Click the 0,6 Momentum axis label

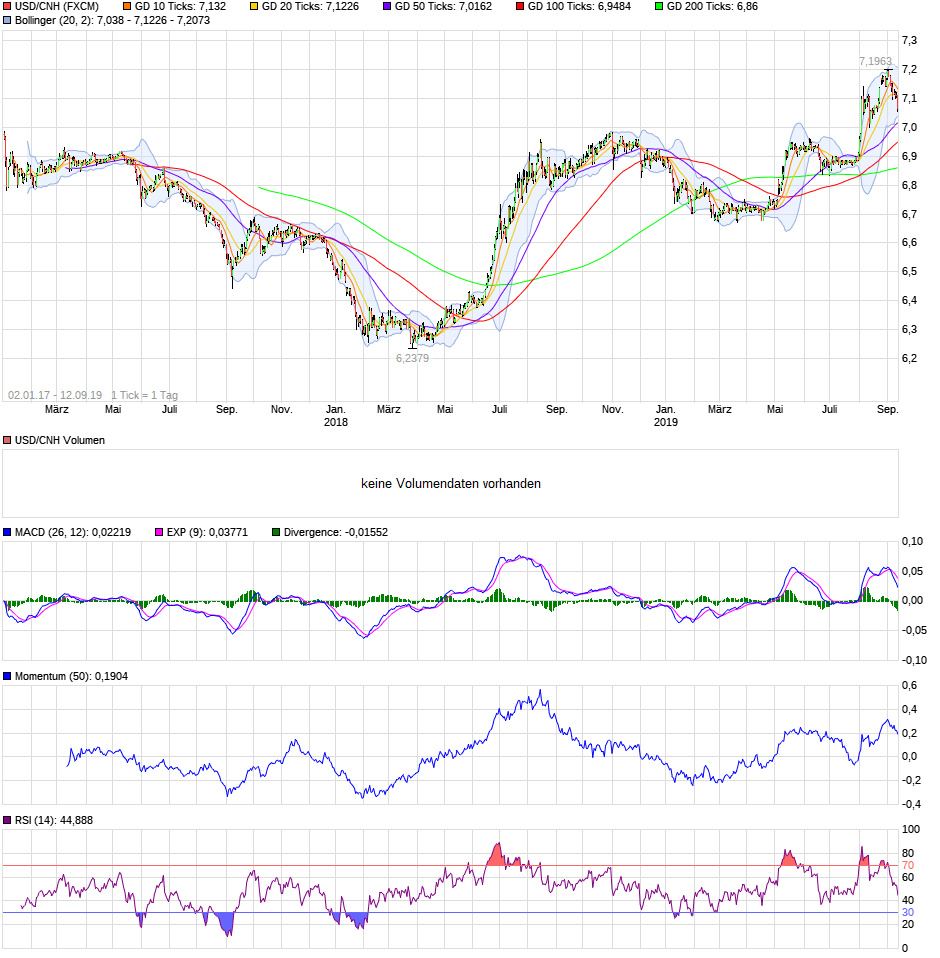pos(909,686)
